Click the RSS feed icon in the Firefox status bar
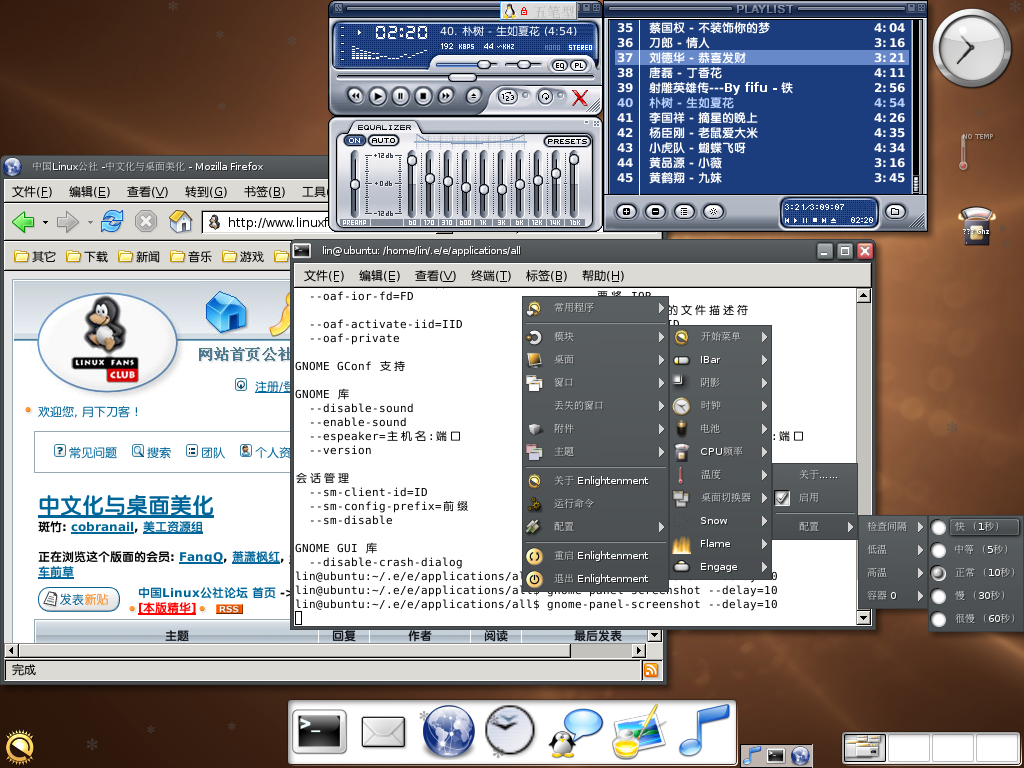The height and width of the screenshot is (768, 1024). 650,670
